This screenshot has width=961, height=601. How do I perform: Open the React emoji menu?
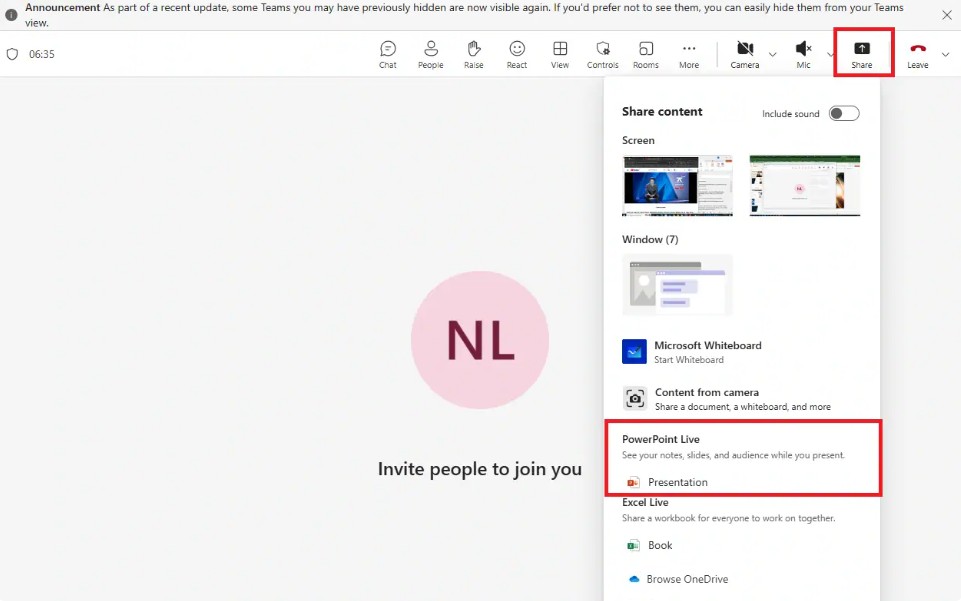(517, 54)
